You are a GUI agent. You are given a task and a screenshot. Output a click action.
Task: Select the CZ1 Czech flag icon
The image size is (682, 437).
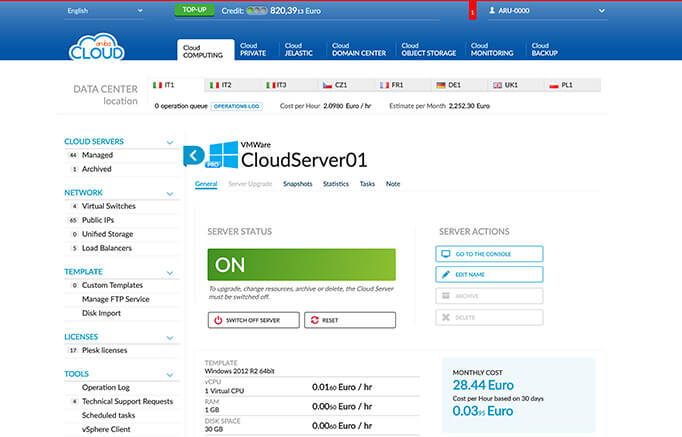tap(327, 85)
